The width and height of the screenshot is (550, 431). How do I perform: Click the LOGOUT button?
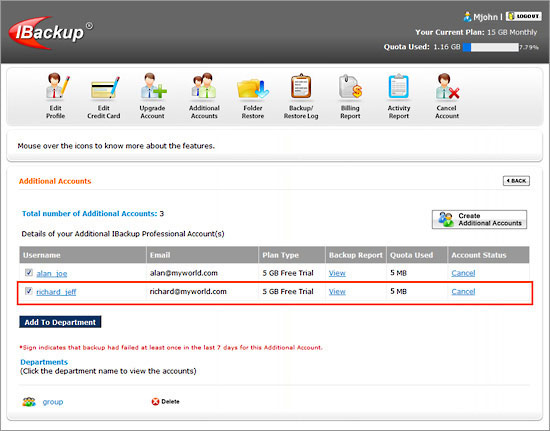tap(524, 16)
